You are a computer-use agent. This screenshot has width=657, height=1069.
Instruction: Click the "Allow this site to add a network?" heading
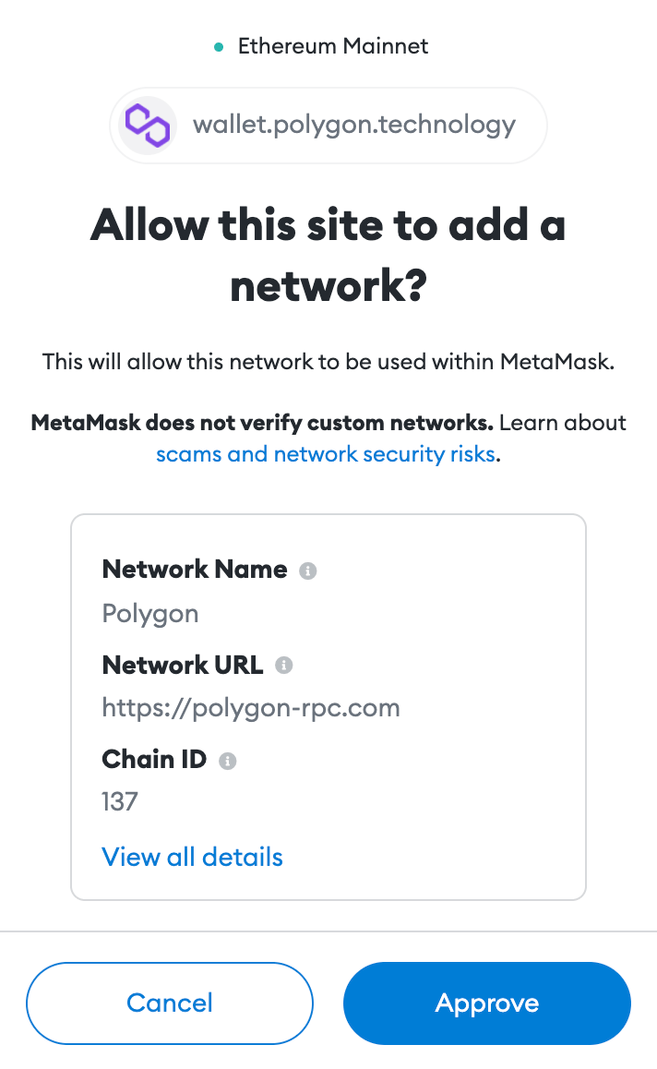point(328,256)
